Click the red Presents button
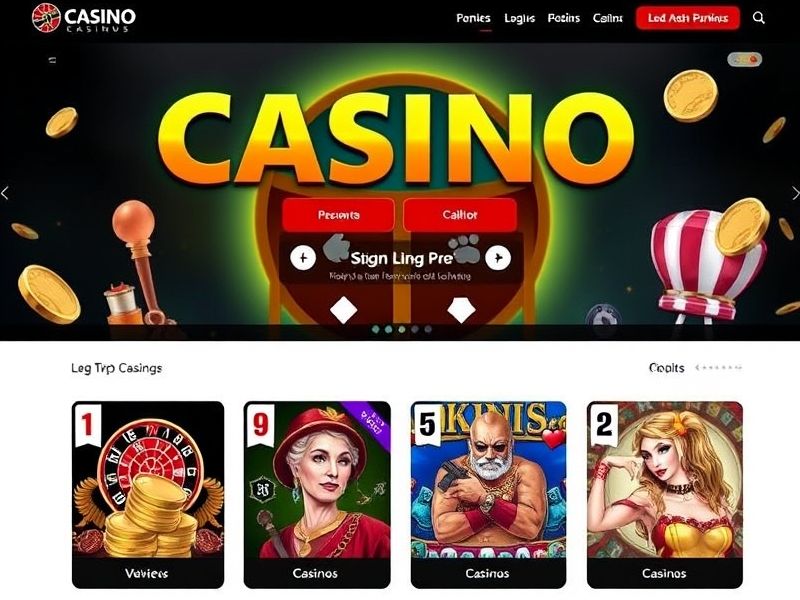This screenshot has width=800, height=600. tap(338, 215)
